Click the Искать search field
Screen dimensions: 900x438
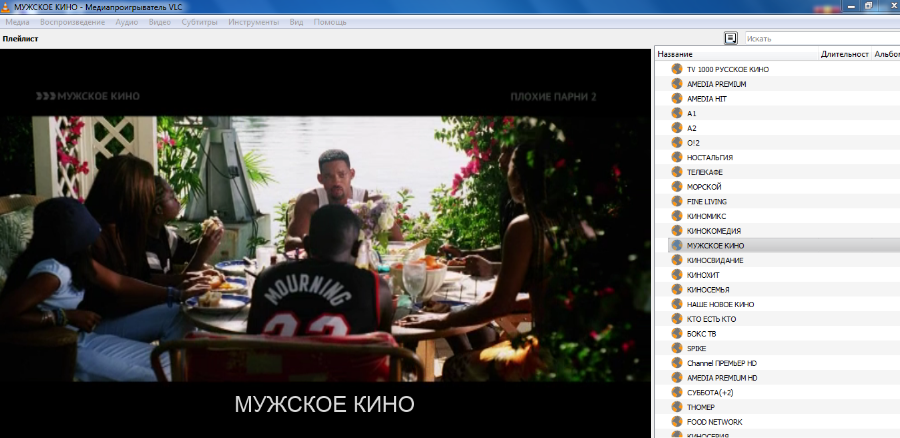[822, 38]
